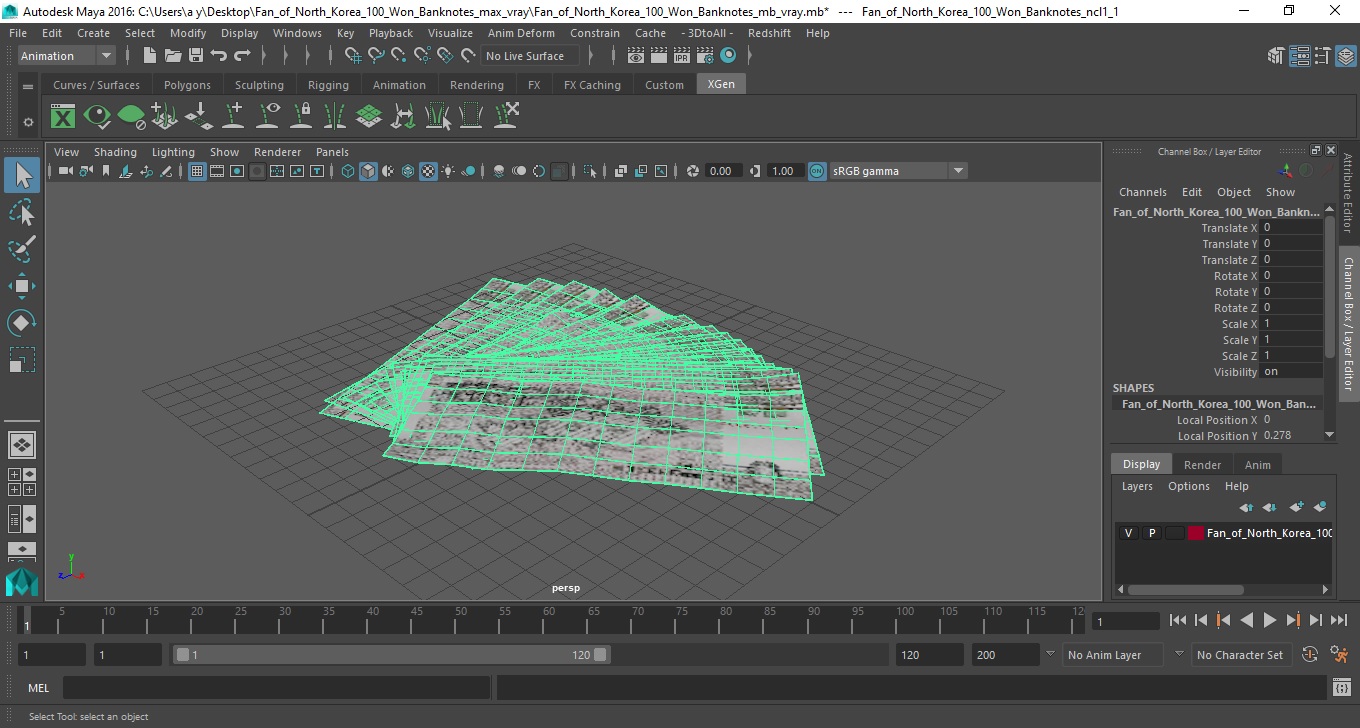Viewport: 1360px width, 728px height.
Task: Switch to the Render layer tab
Action: click(1202, 465)
